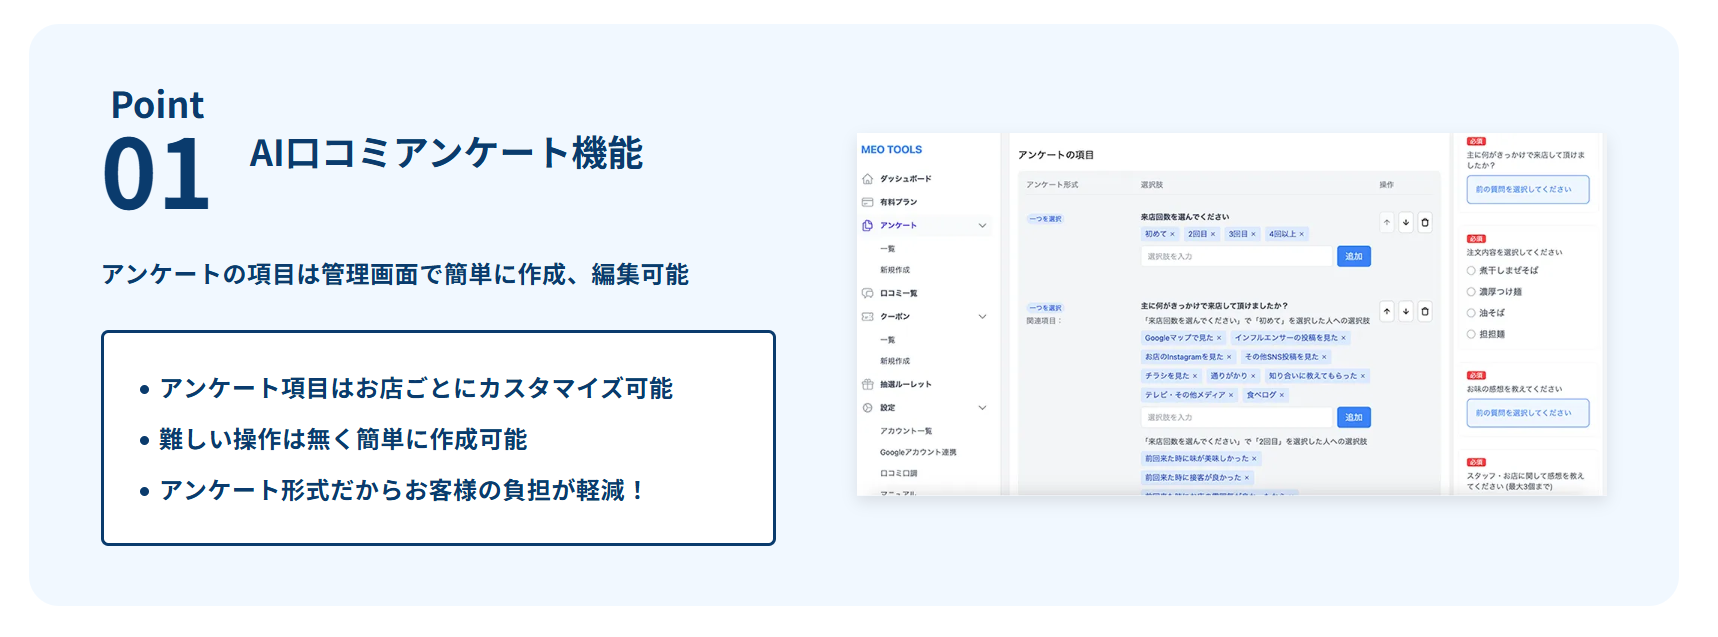Remove the 初めて option tag
1718x637 pixels.
(x=1173, y=234)
